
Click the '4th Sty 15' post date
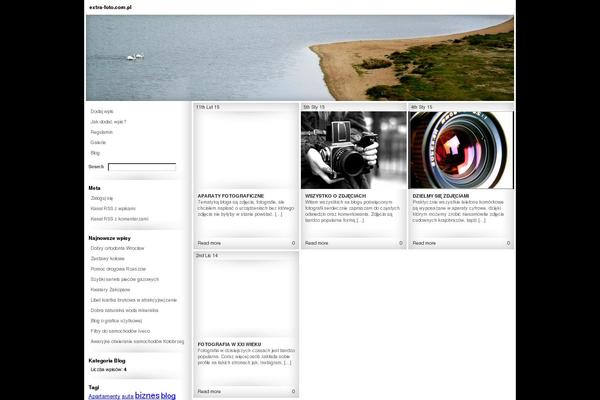(421, 107)
